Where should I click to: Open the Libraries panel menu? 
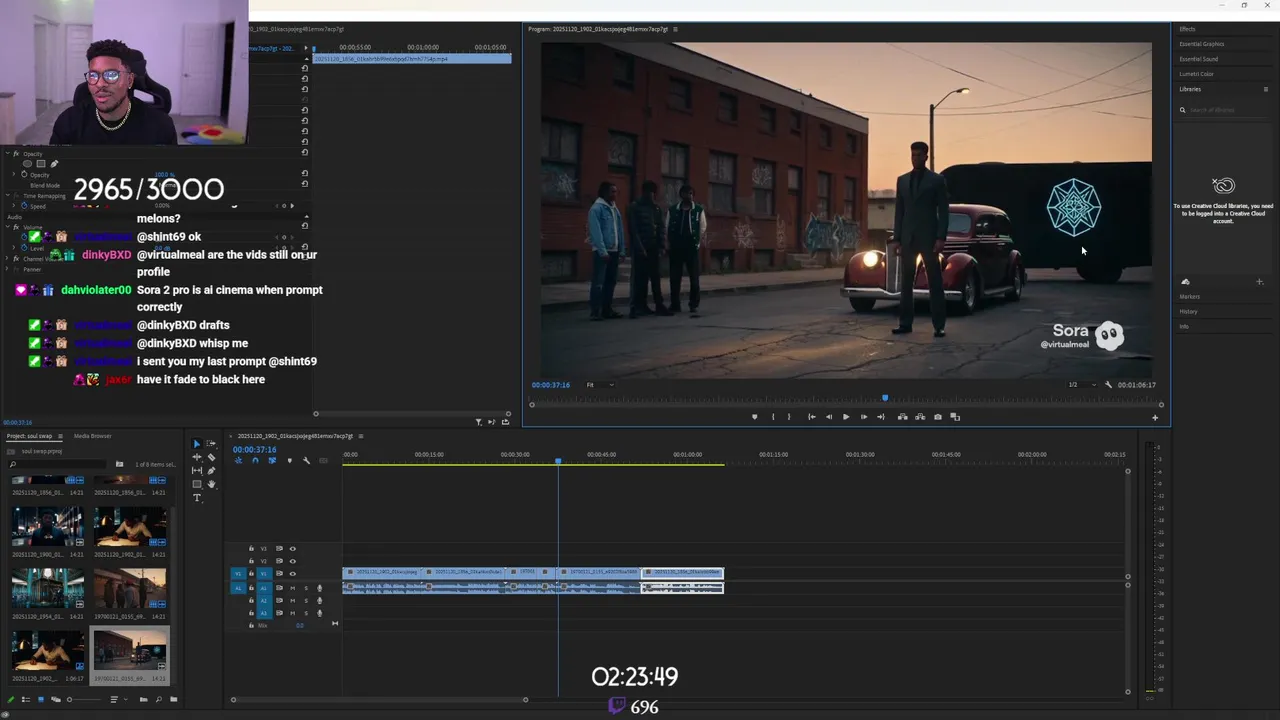(1266, 89)
